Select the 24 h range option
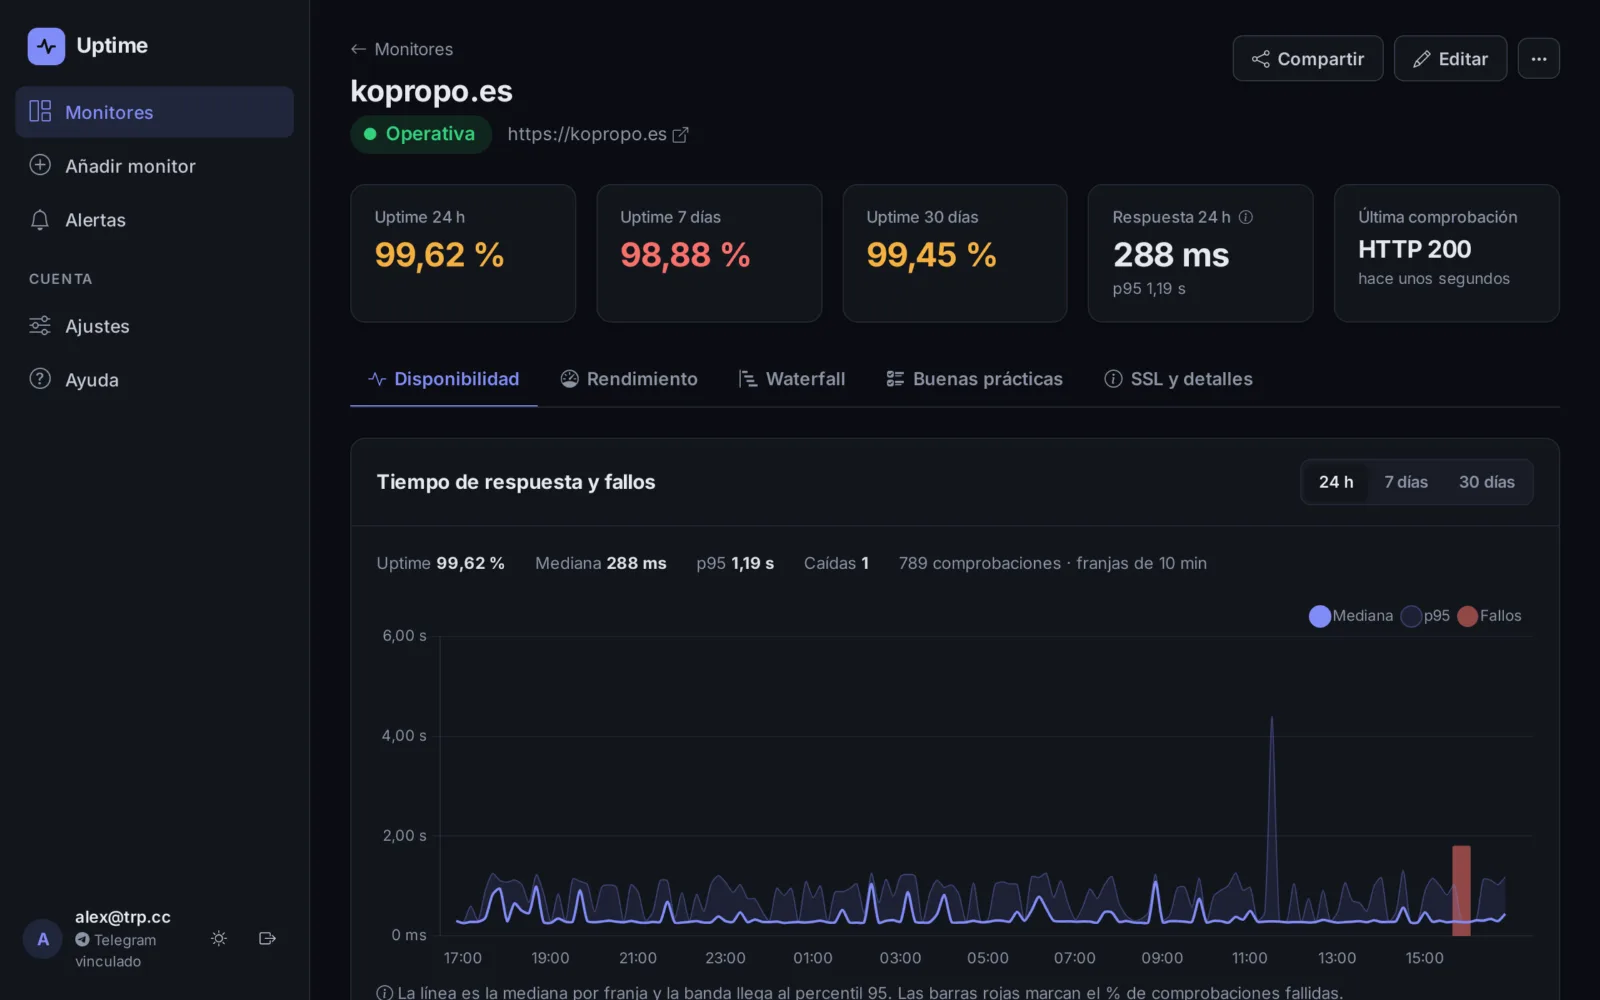Image resolution: width=1600 pixels, height=1000 pixels. (x=1336, y=482)
